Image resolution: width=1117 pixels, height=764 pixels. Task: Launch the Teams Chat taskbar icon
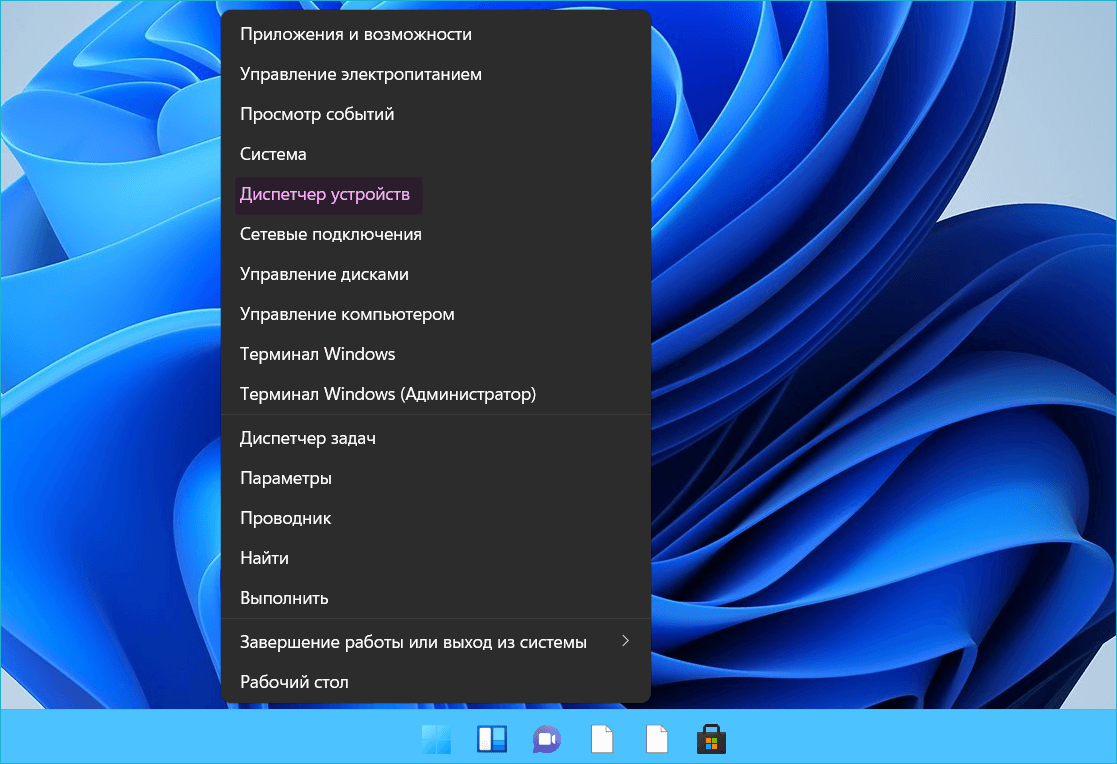coord(546,739)
